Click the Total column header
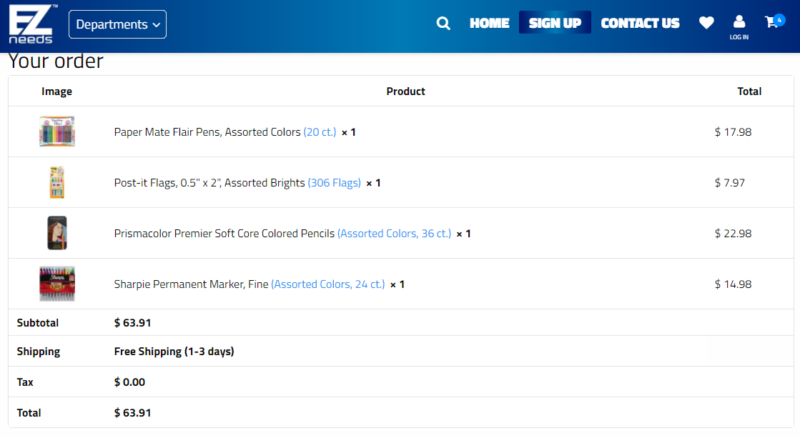Screen dimensions: 800x438 749,91
